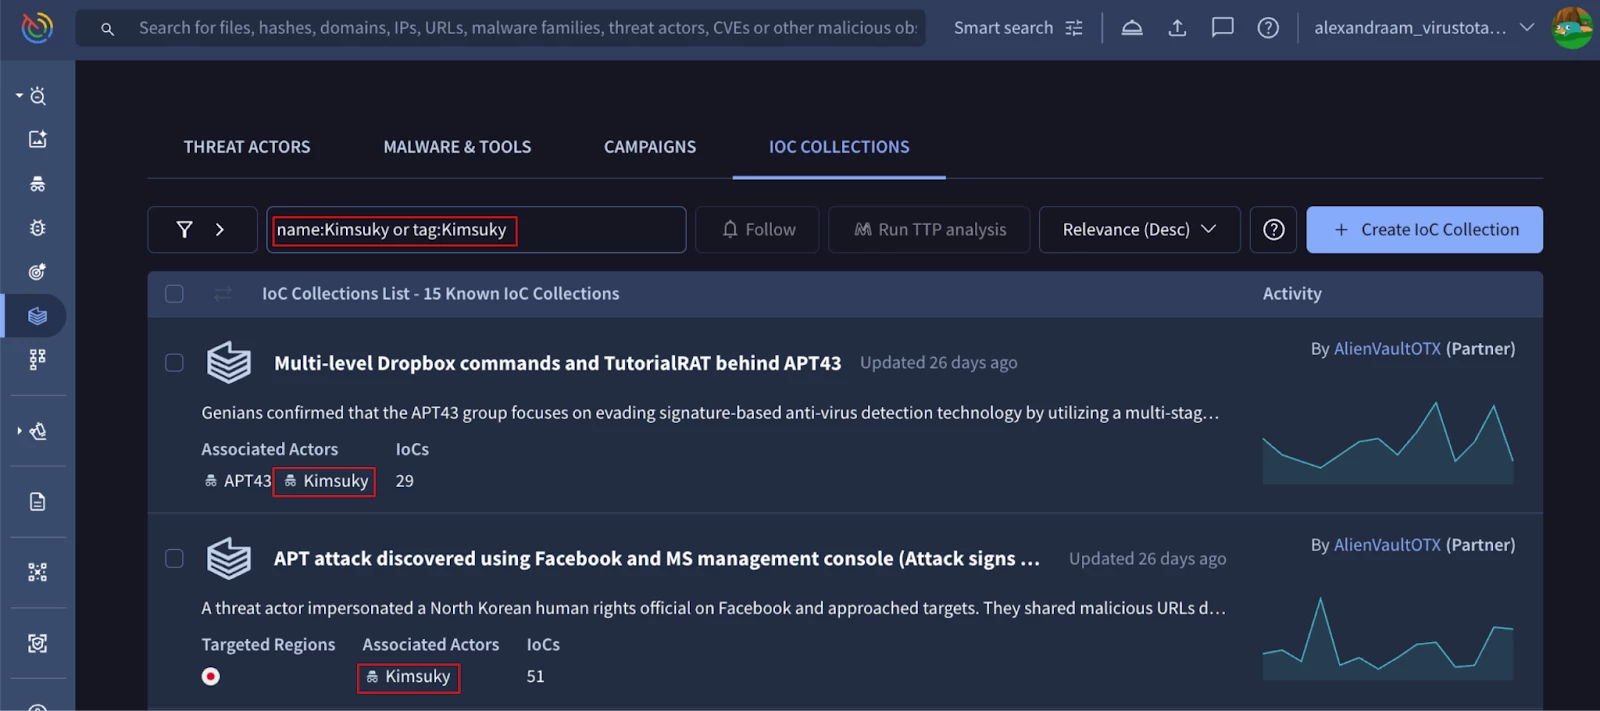Image resolution: width=1600 pixels, height=711 pixels.
Task: Open Malware bug sidebar icon
Action: coord(38,228)
